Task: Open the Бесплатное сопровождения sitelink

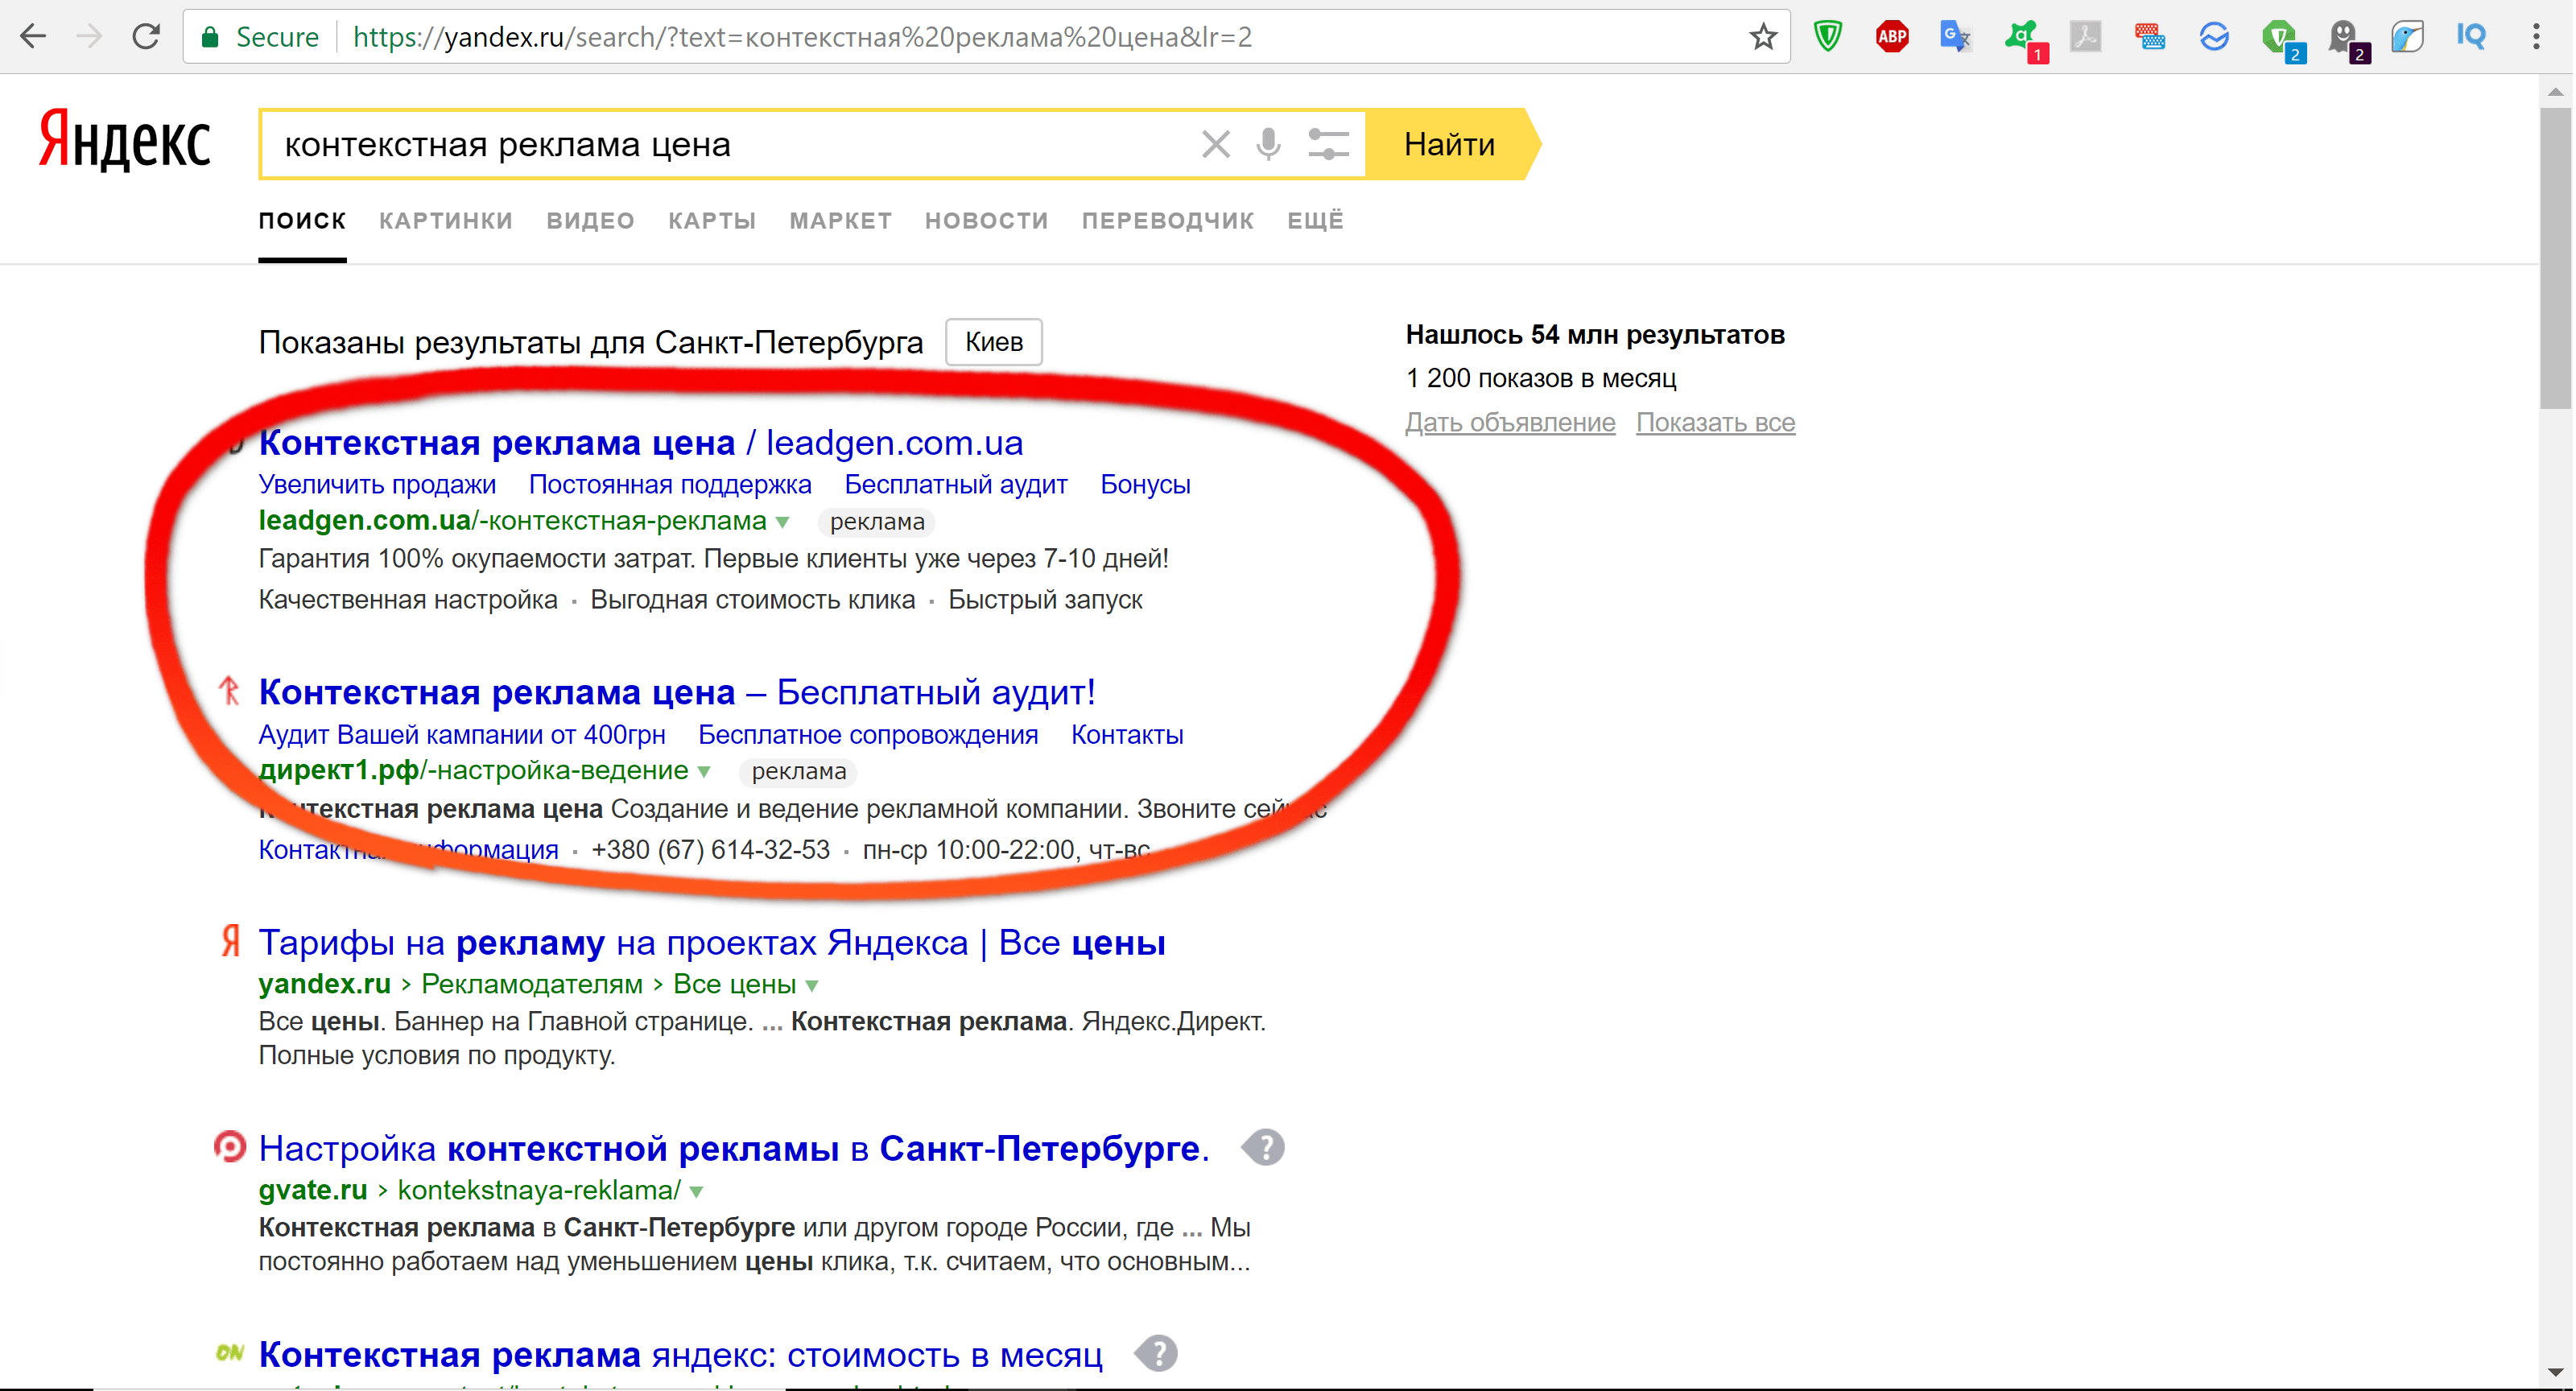Action: (868, 735)
